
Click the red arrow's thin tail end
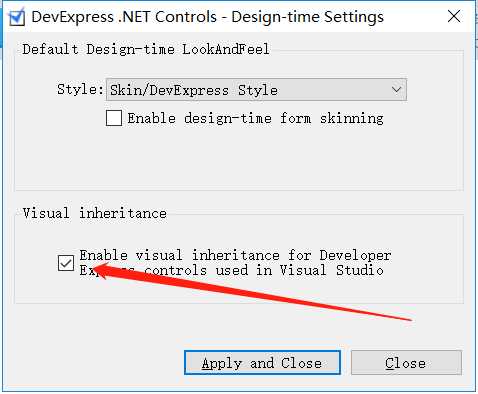click(409, 319)
